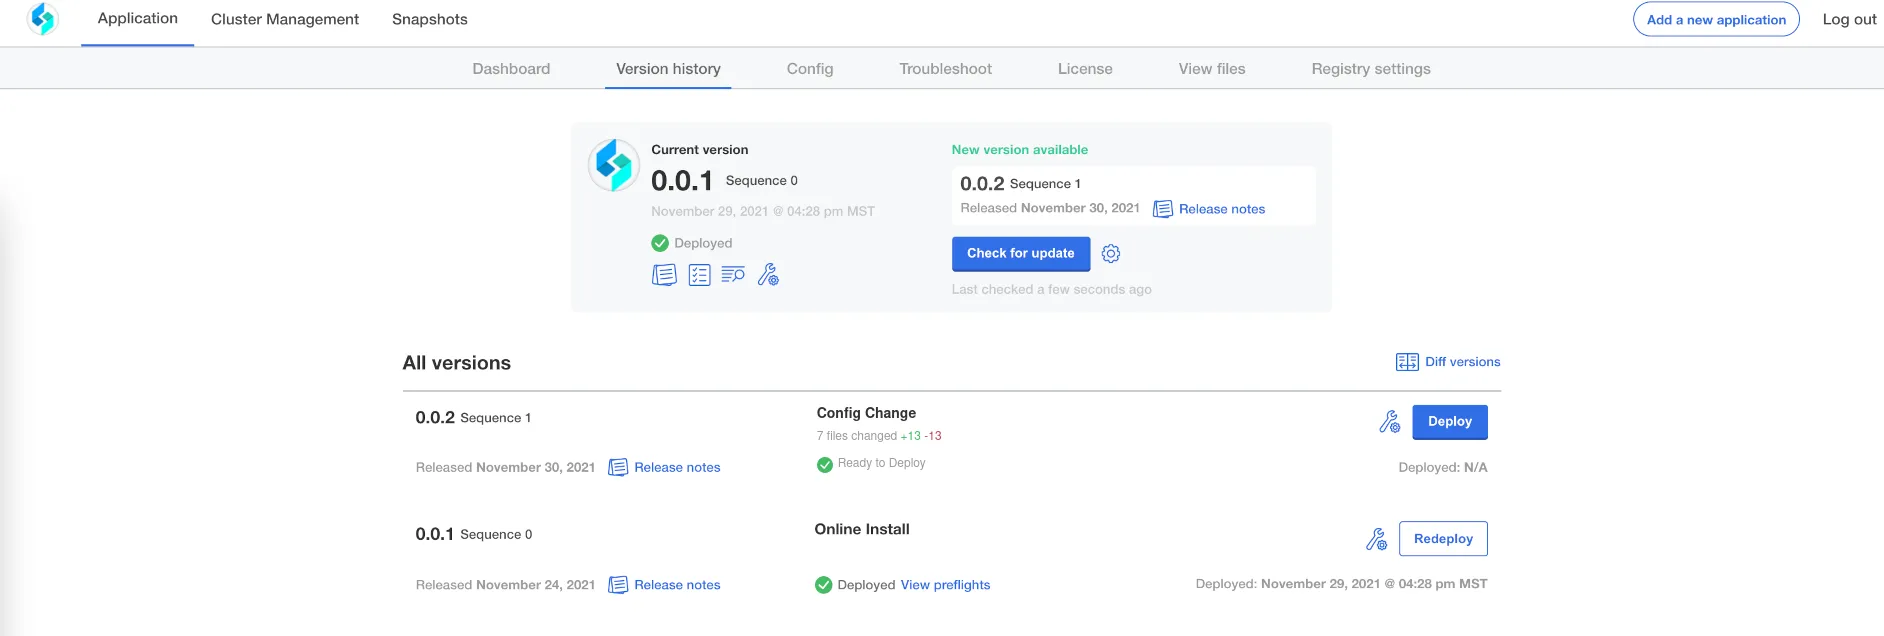Click the app logo in the top navigation bar
The image size is (1884, 636).
click(43, 19)
